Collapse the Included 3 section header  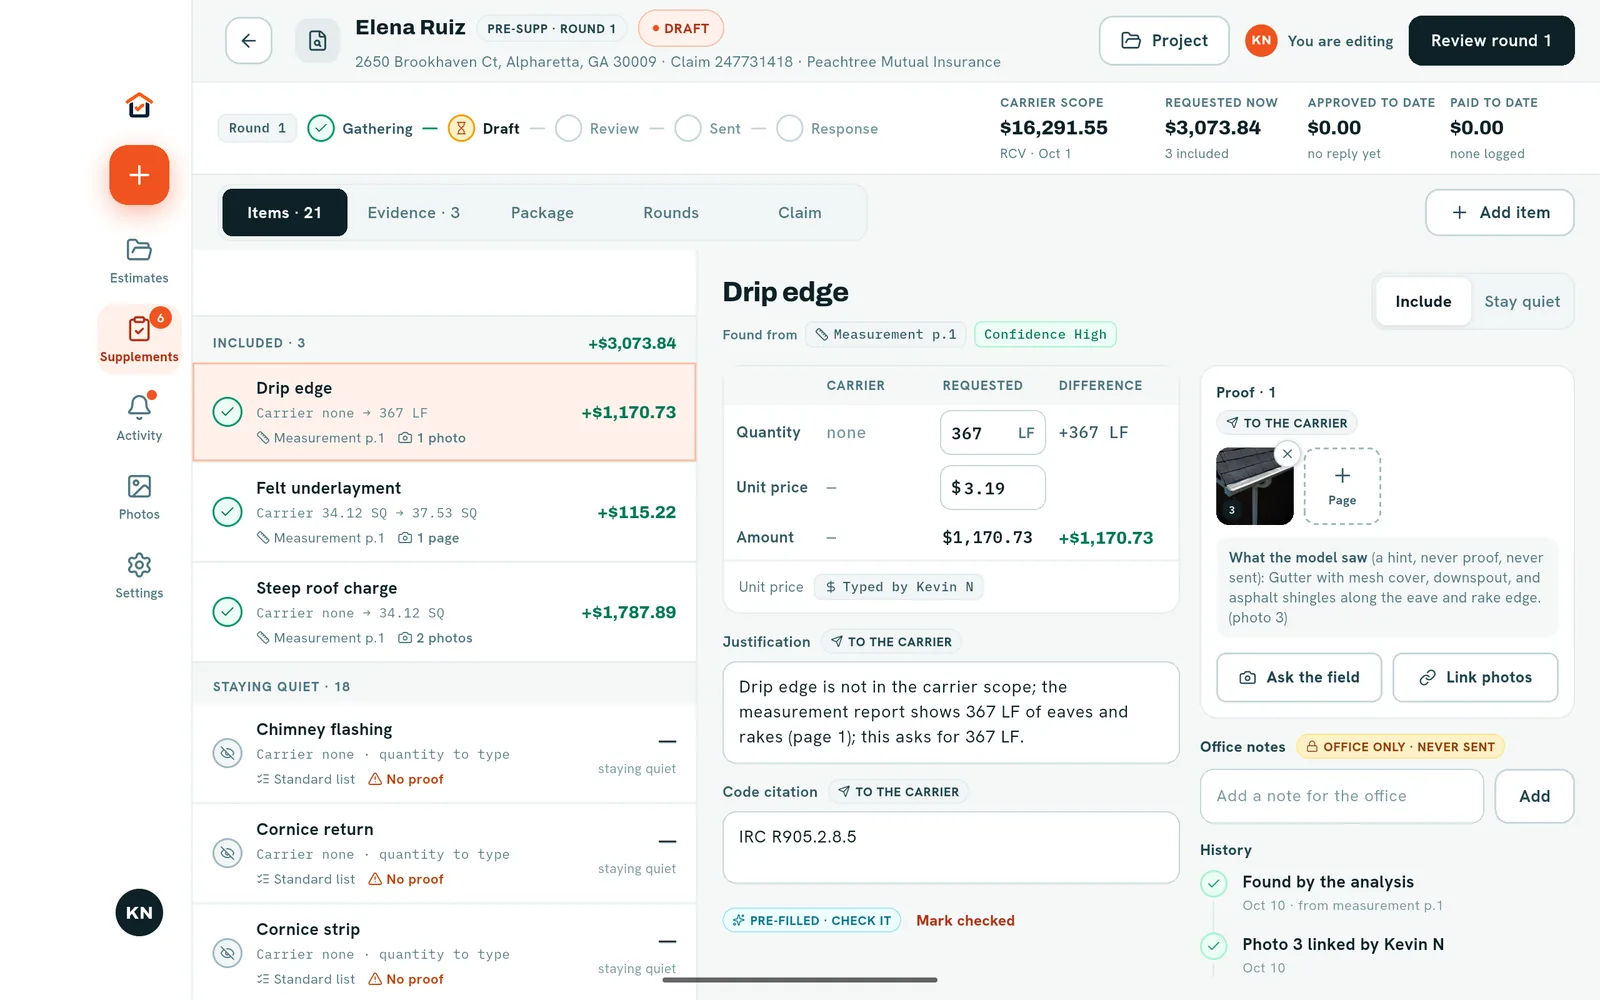(444, 342)
